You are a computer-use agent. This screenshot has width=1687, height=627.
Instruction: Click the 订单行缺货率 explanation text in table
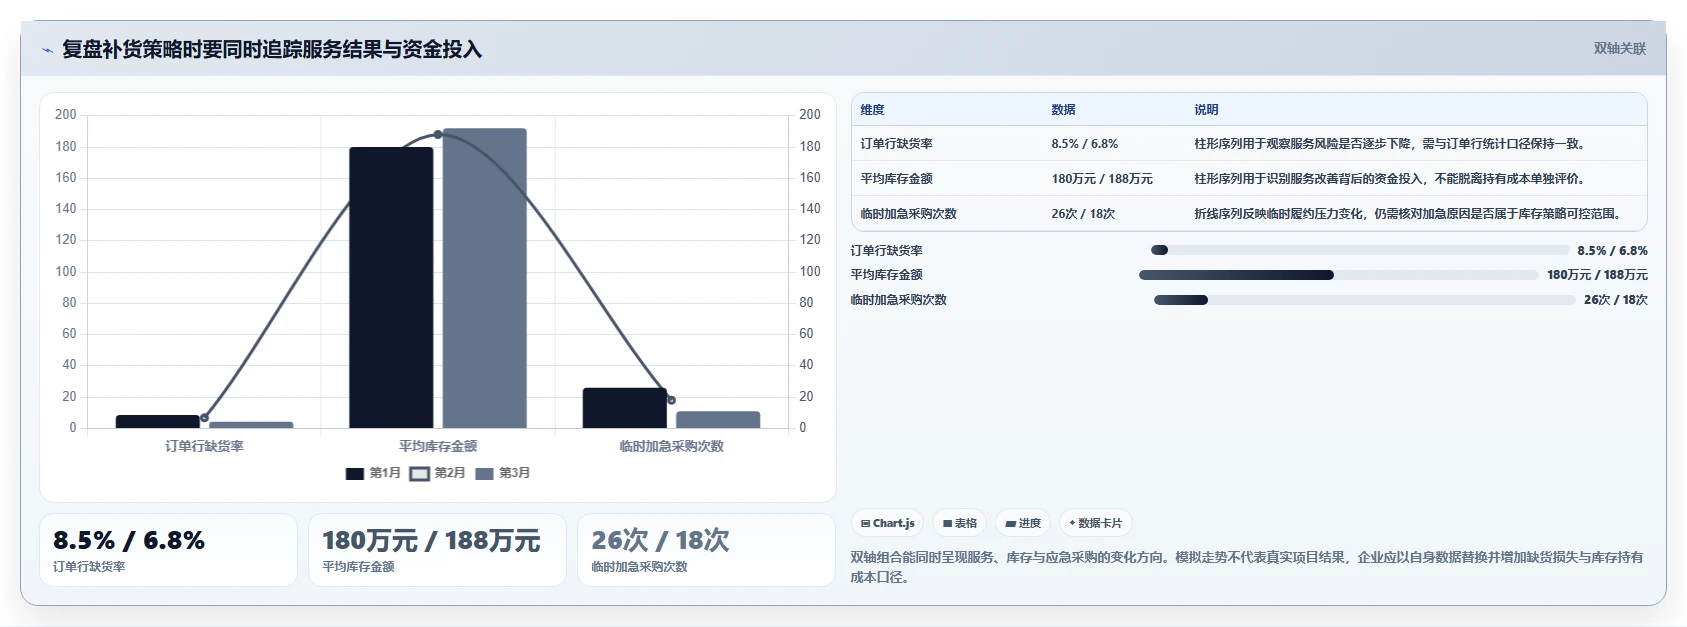[1389, 144]
